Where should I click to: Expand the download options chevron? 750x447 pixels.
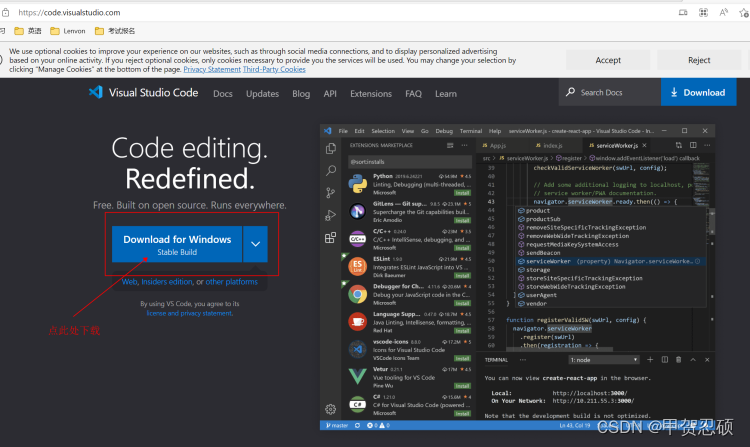click(x=255, y=244)
